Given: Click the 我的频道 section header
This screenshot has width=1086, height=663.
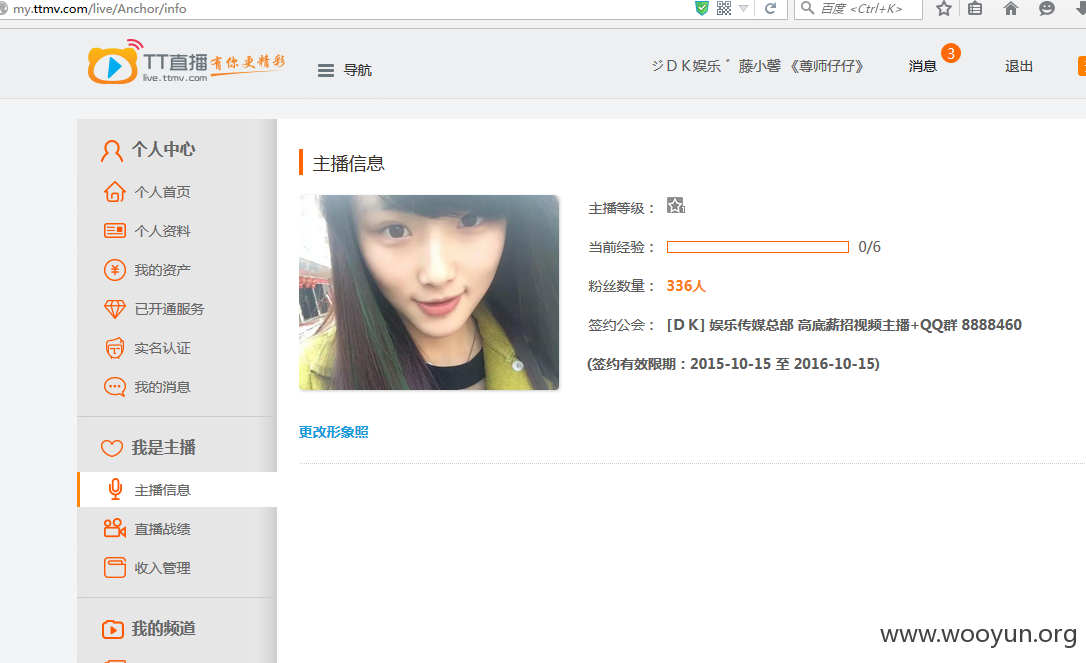Looking at the screenshot, I should click(x=164, y=629).
